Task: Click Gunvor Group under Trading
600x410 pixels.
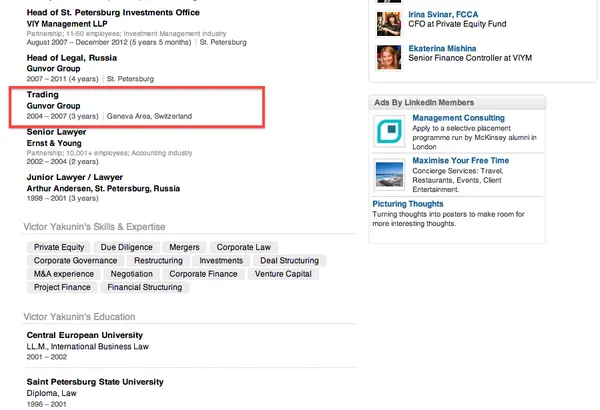Action: point(53,106)
